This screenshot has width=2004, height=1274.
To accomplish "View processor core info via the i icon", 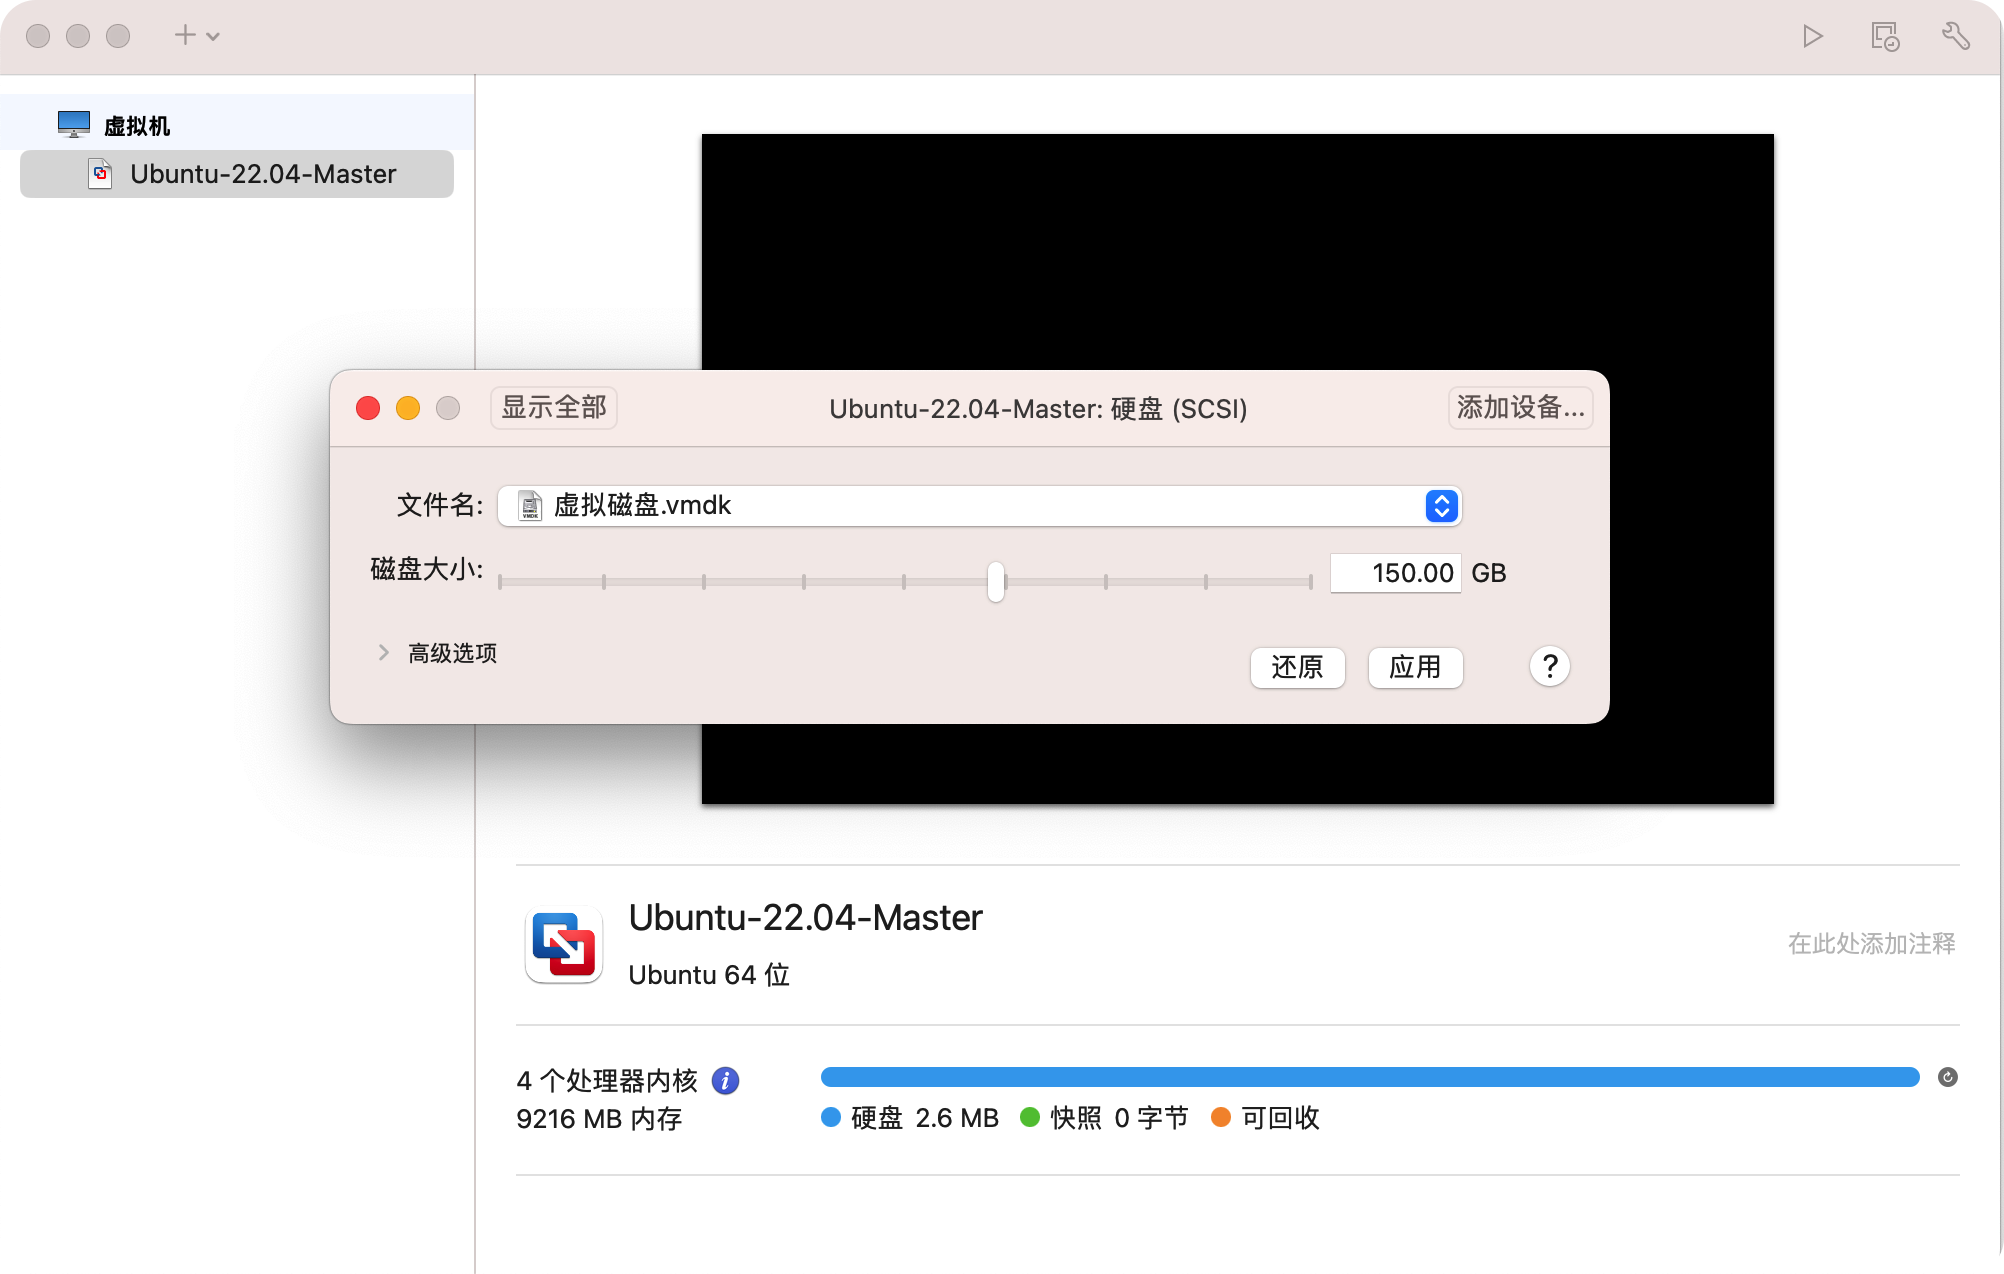I will pos(725,1080).
